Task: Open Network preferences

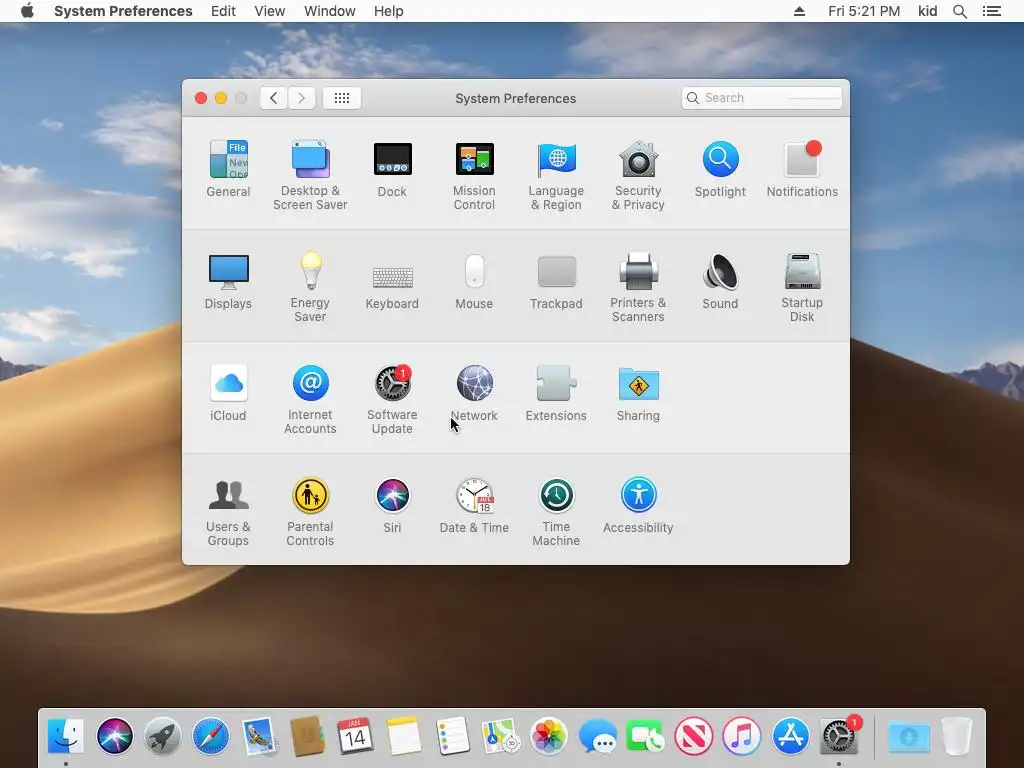Action: coord(474,393)
